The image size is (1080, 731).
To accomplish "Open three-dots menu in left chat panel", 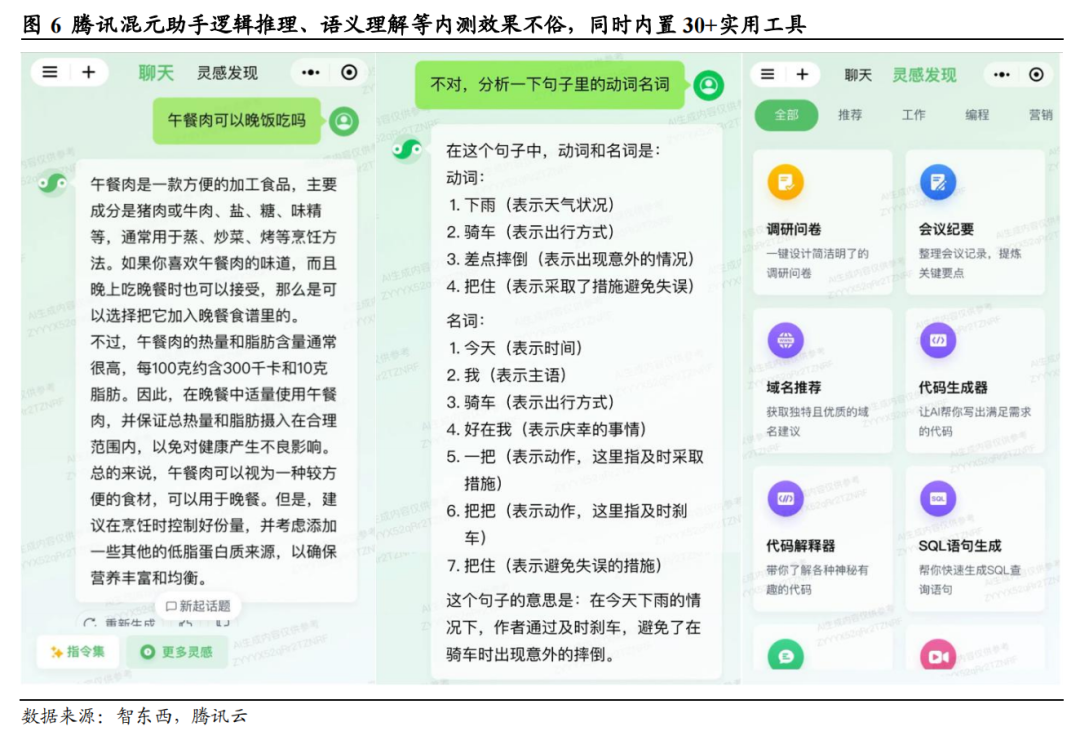I will point(311,72).
